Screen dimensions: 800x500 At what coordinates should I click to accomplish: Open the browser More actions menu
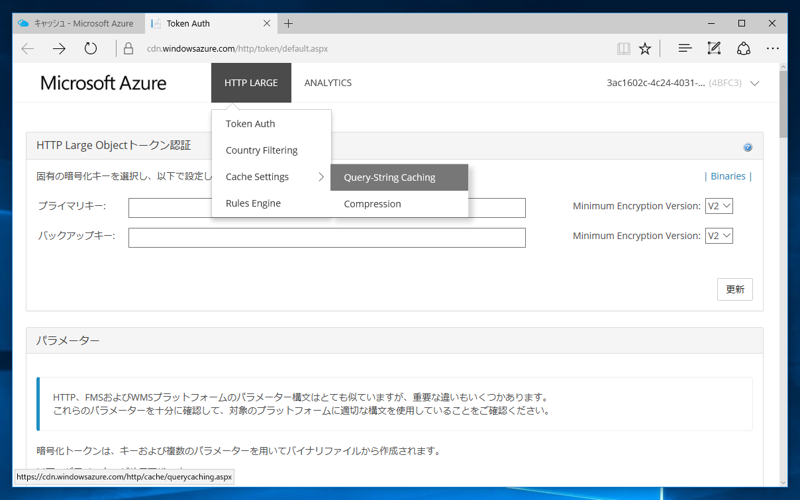tap(772, 48)
